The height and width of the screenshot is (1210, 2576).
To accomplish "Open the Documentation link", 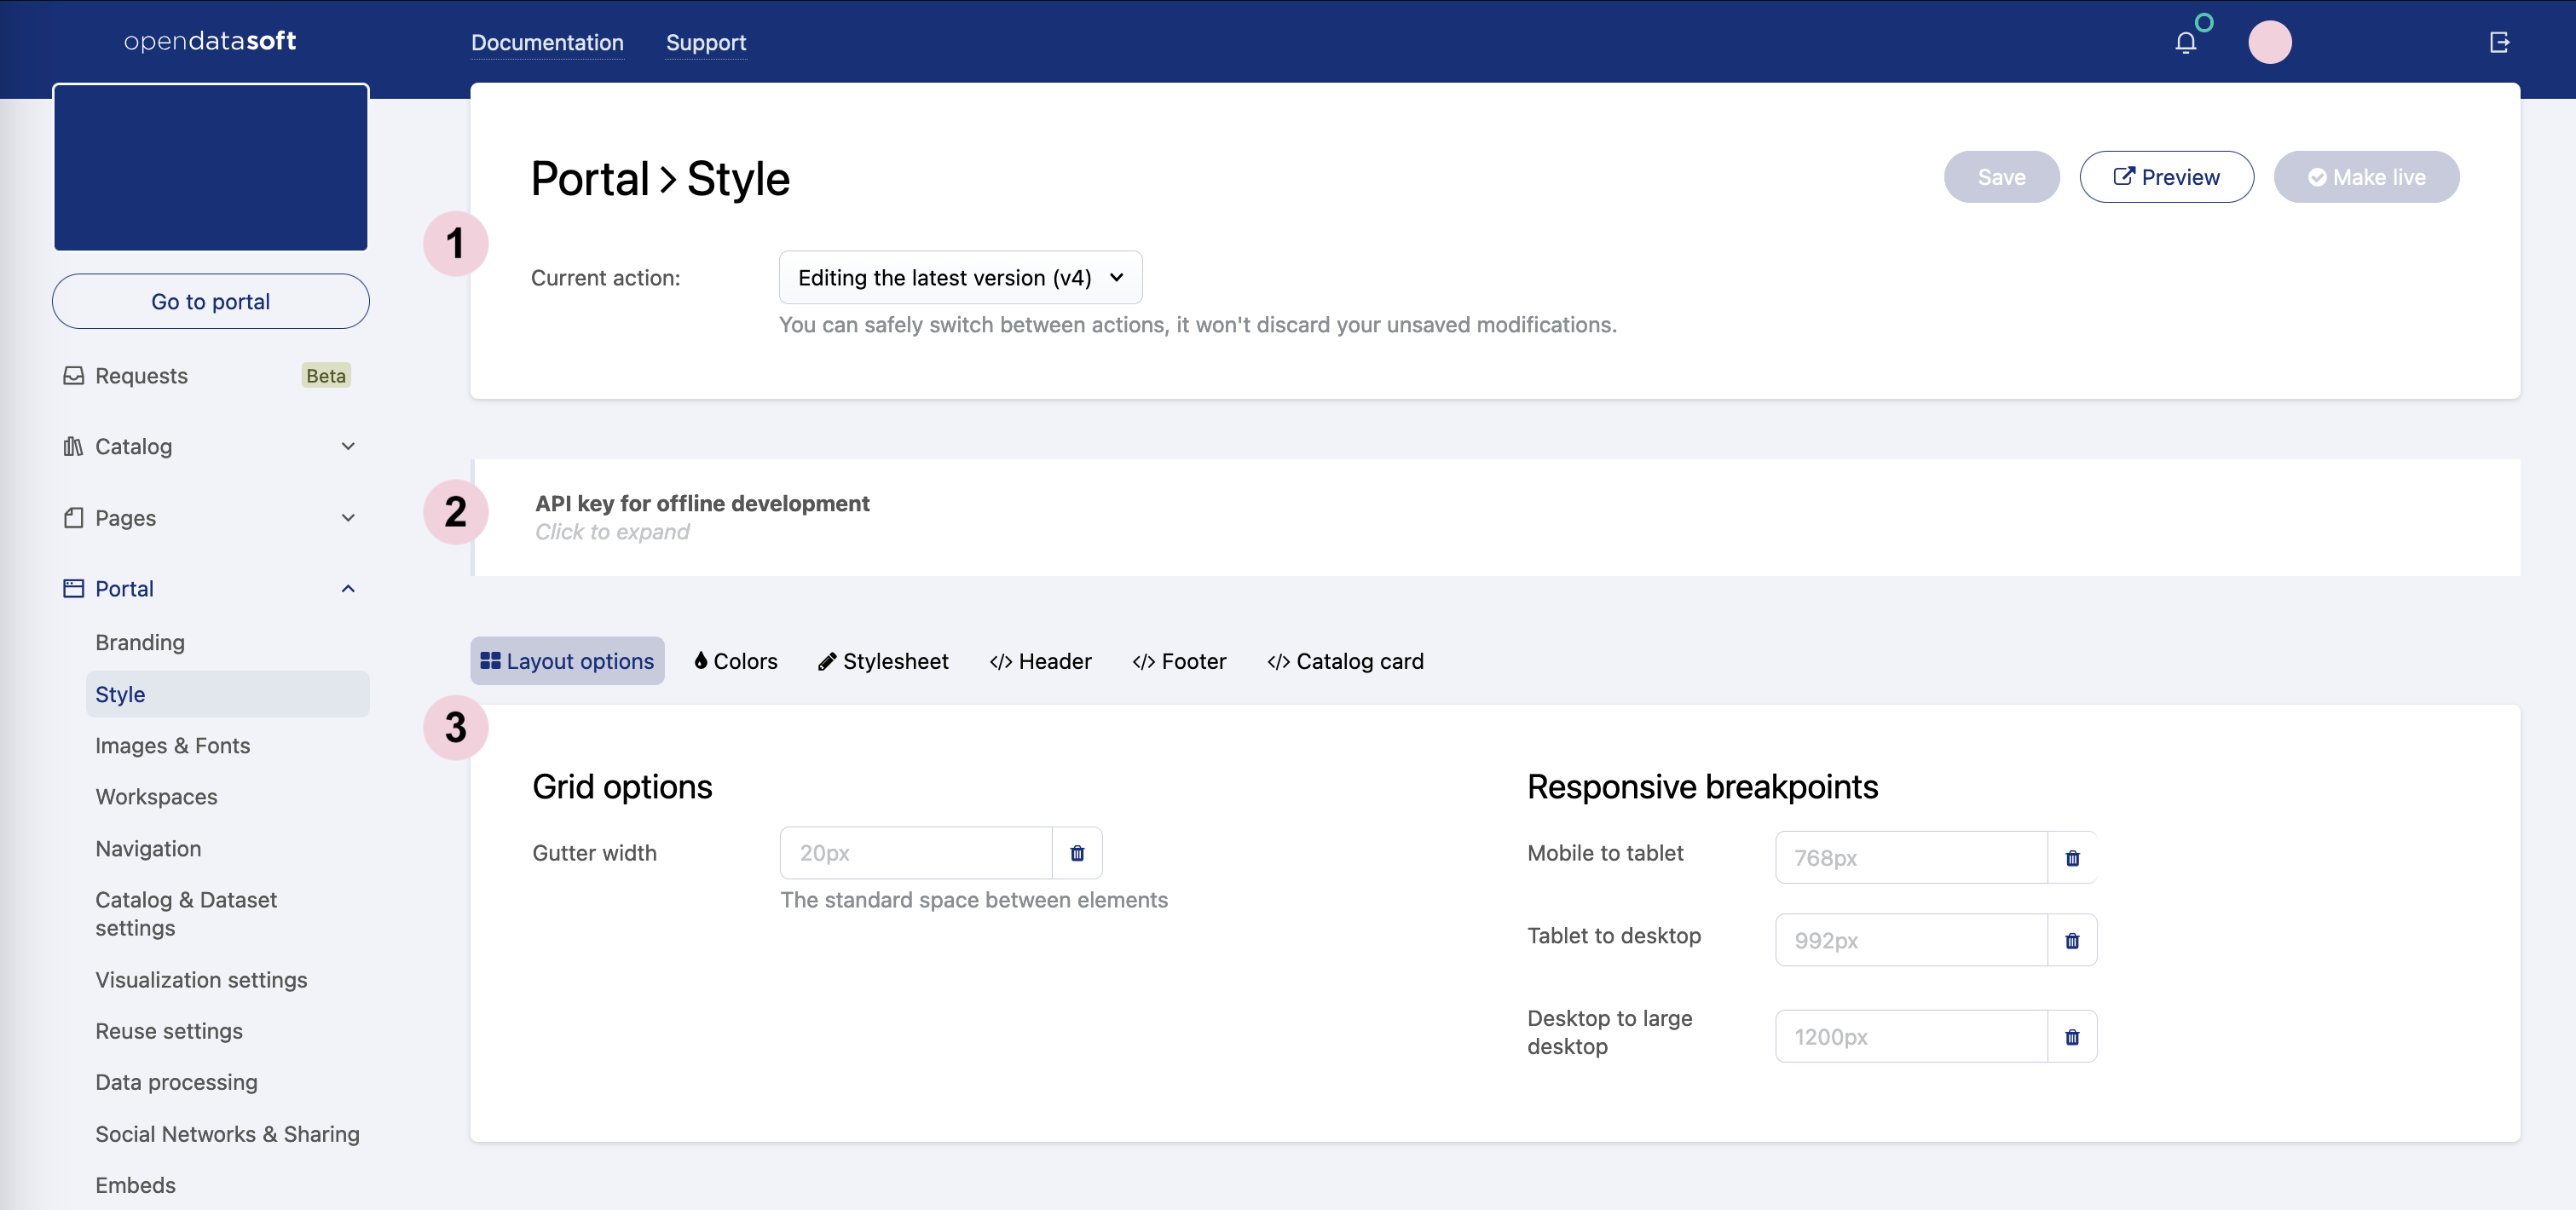I will point(547,42).
